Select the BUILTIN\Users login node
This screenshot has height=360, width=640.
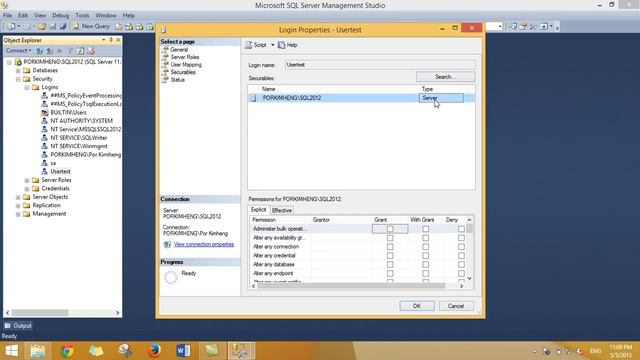(68, 112)
